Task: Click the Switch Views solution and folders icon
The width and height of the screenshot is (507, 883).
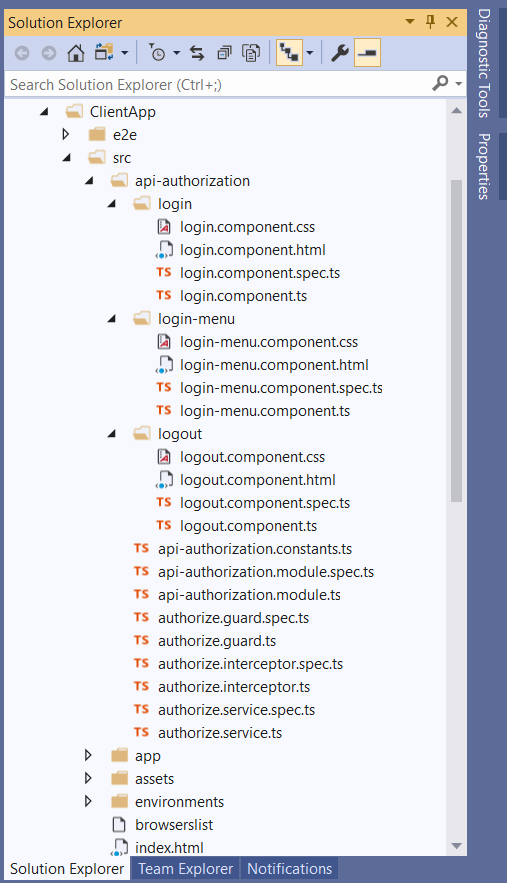Action: [x=104, y=53]
